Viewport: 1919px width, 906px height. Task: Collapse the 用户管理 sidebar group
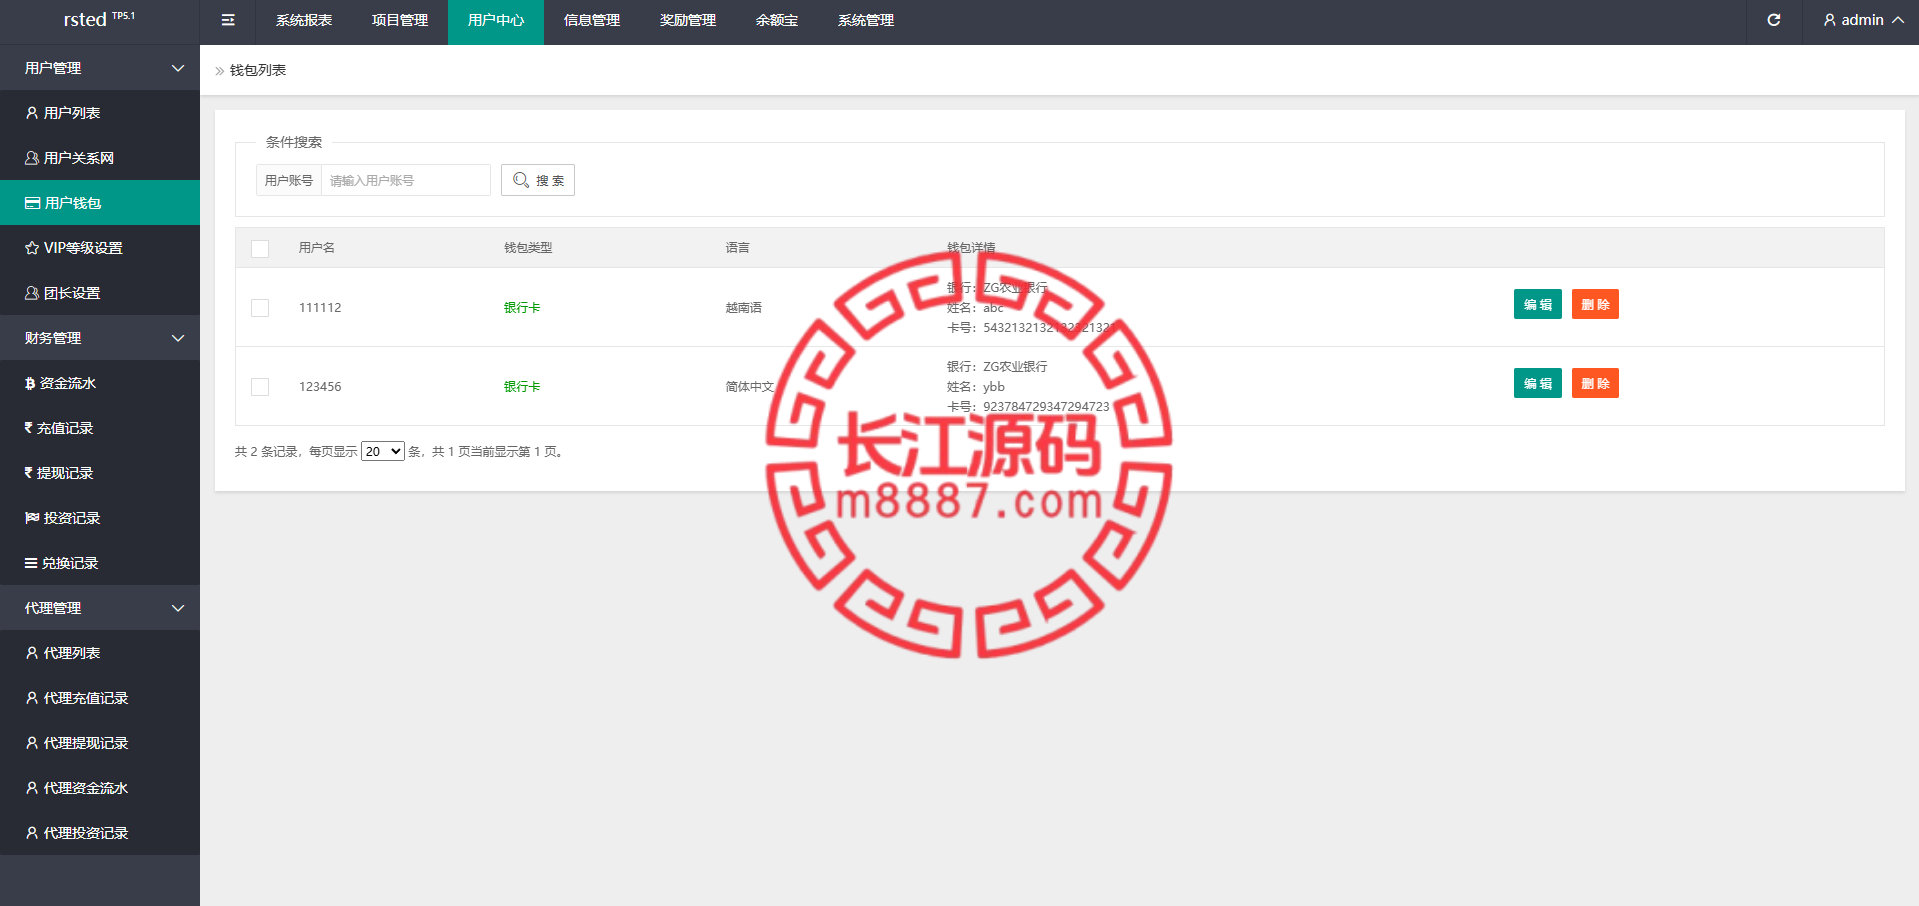100,68
